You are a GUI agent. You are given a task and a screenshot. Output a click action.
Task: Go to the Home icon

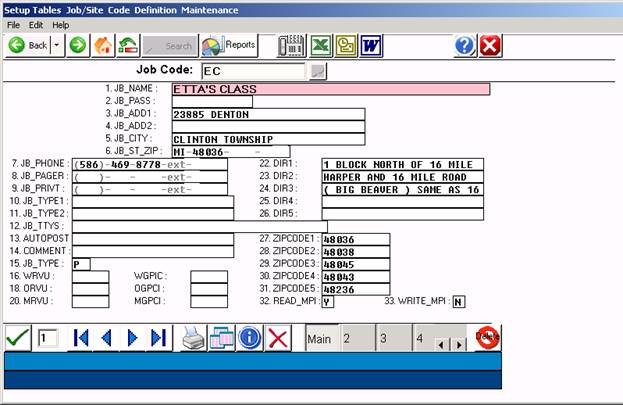(x=102, y=45)
